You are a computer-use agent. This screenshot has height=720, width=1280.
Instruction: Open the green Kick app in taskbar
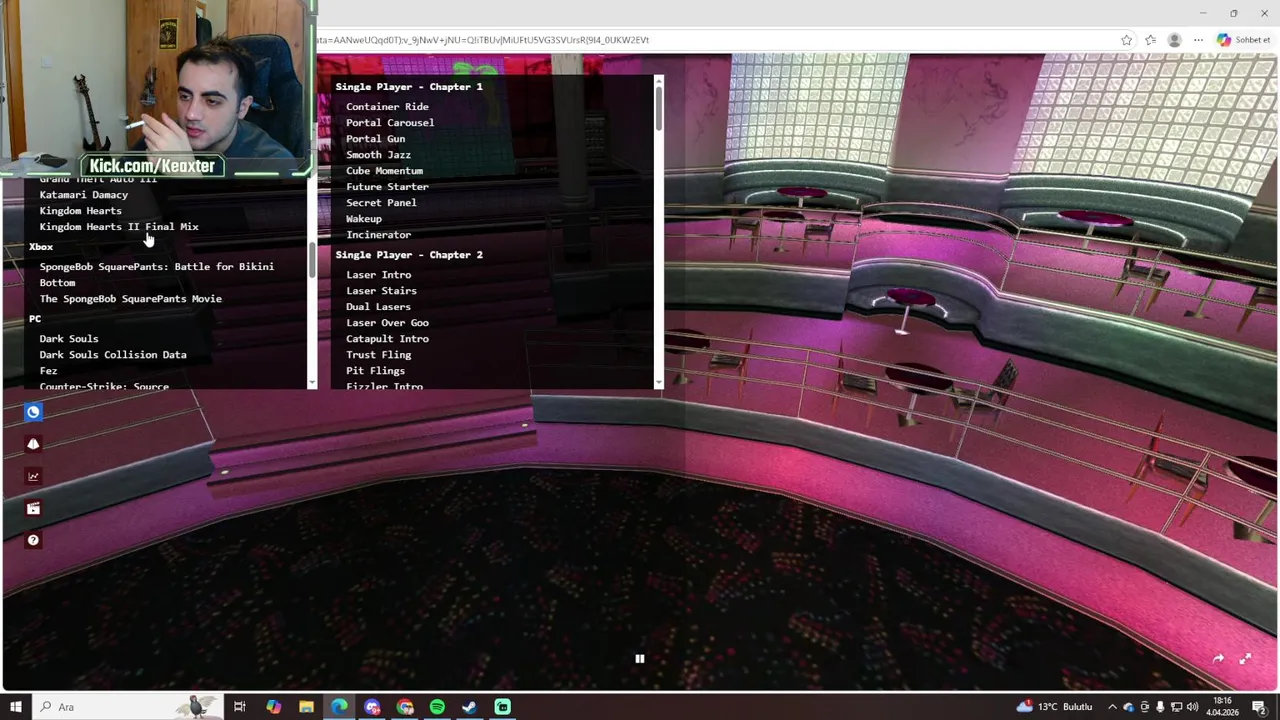coord(502,707)
